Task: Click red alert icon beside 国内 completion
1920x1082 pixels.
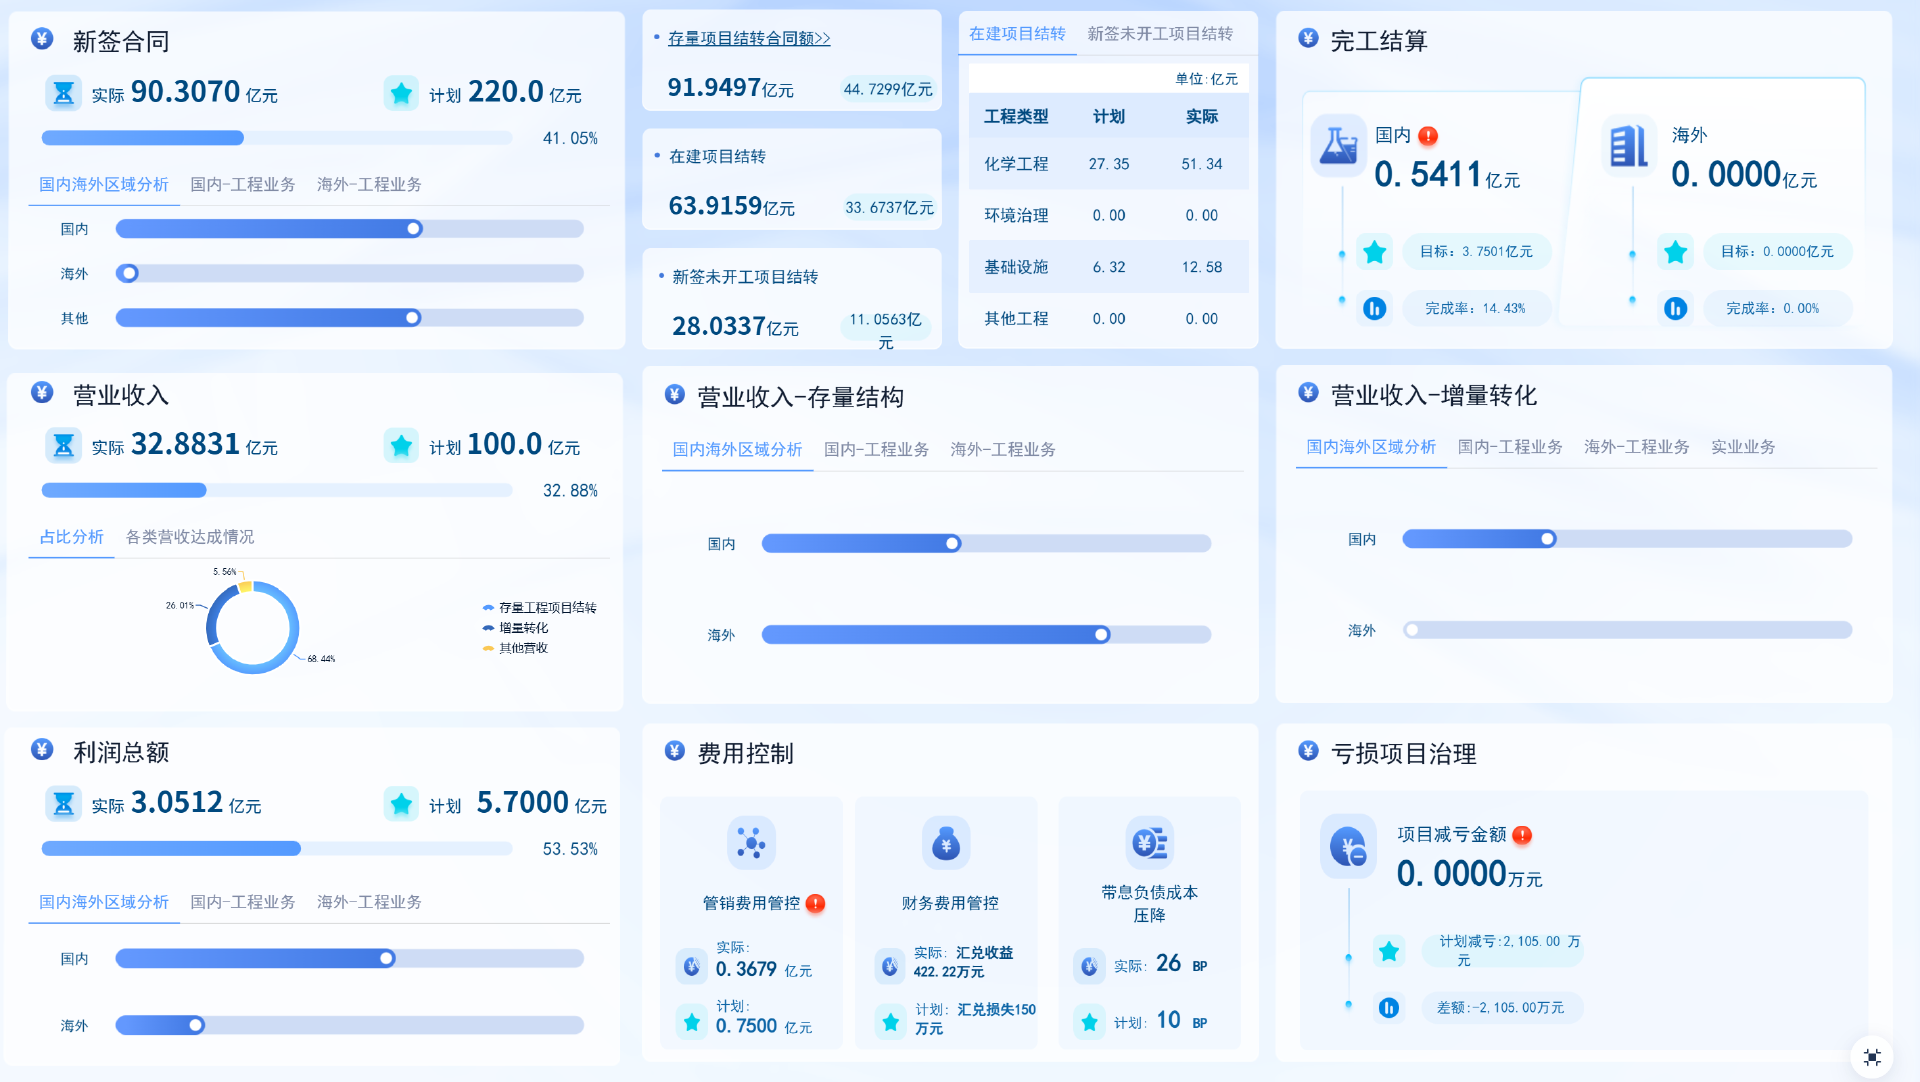Action: click(x=1428, y=136)
